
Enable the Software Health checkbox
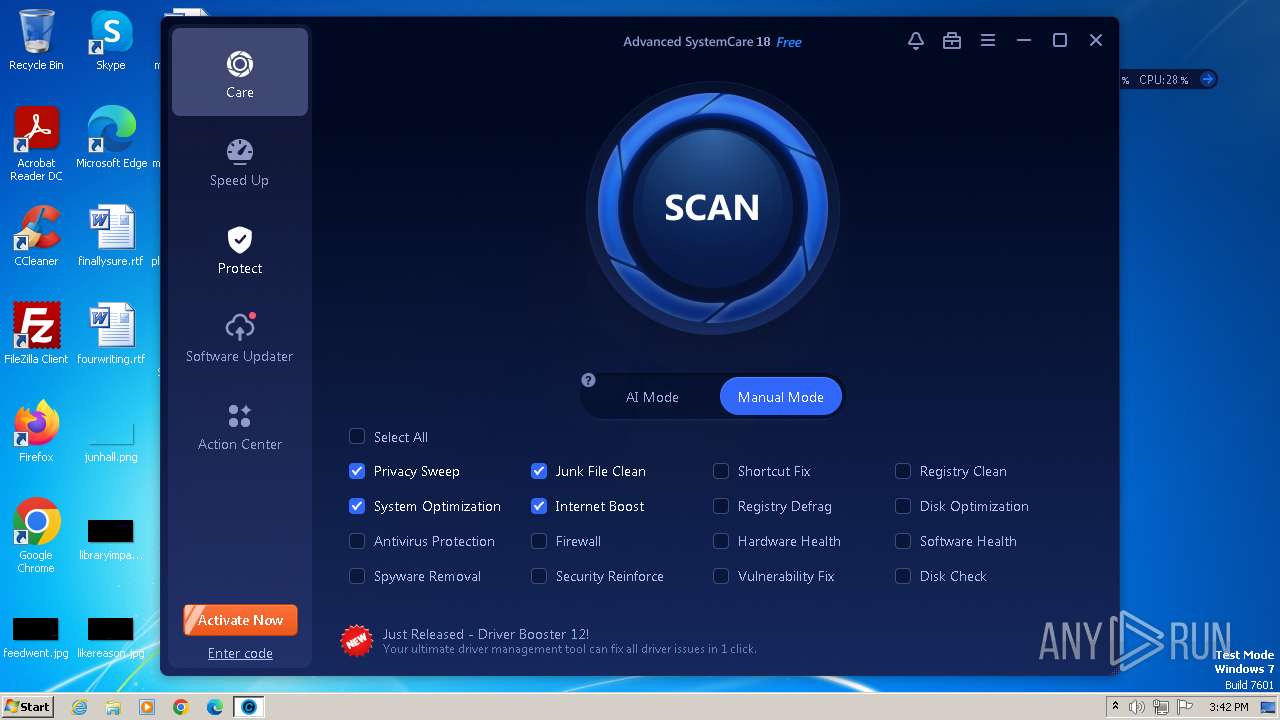click(903, 540)
